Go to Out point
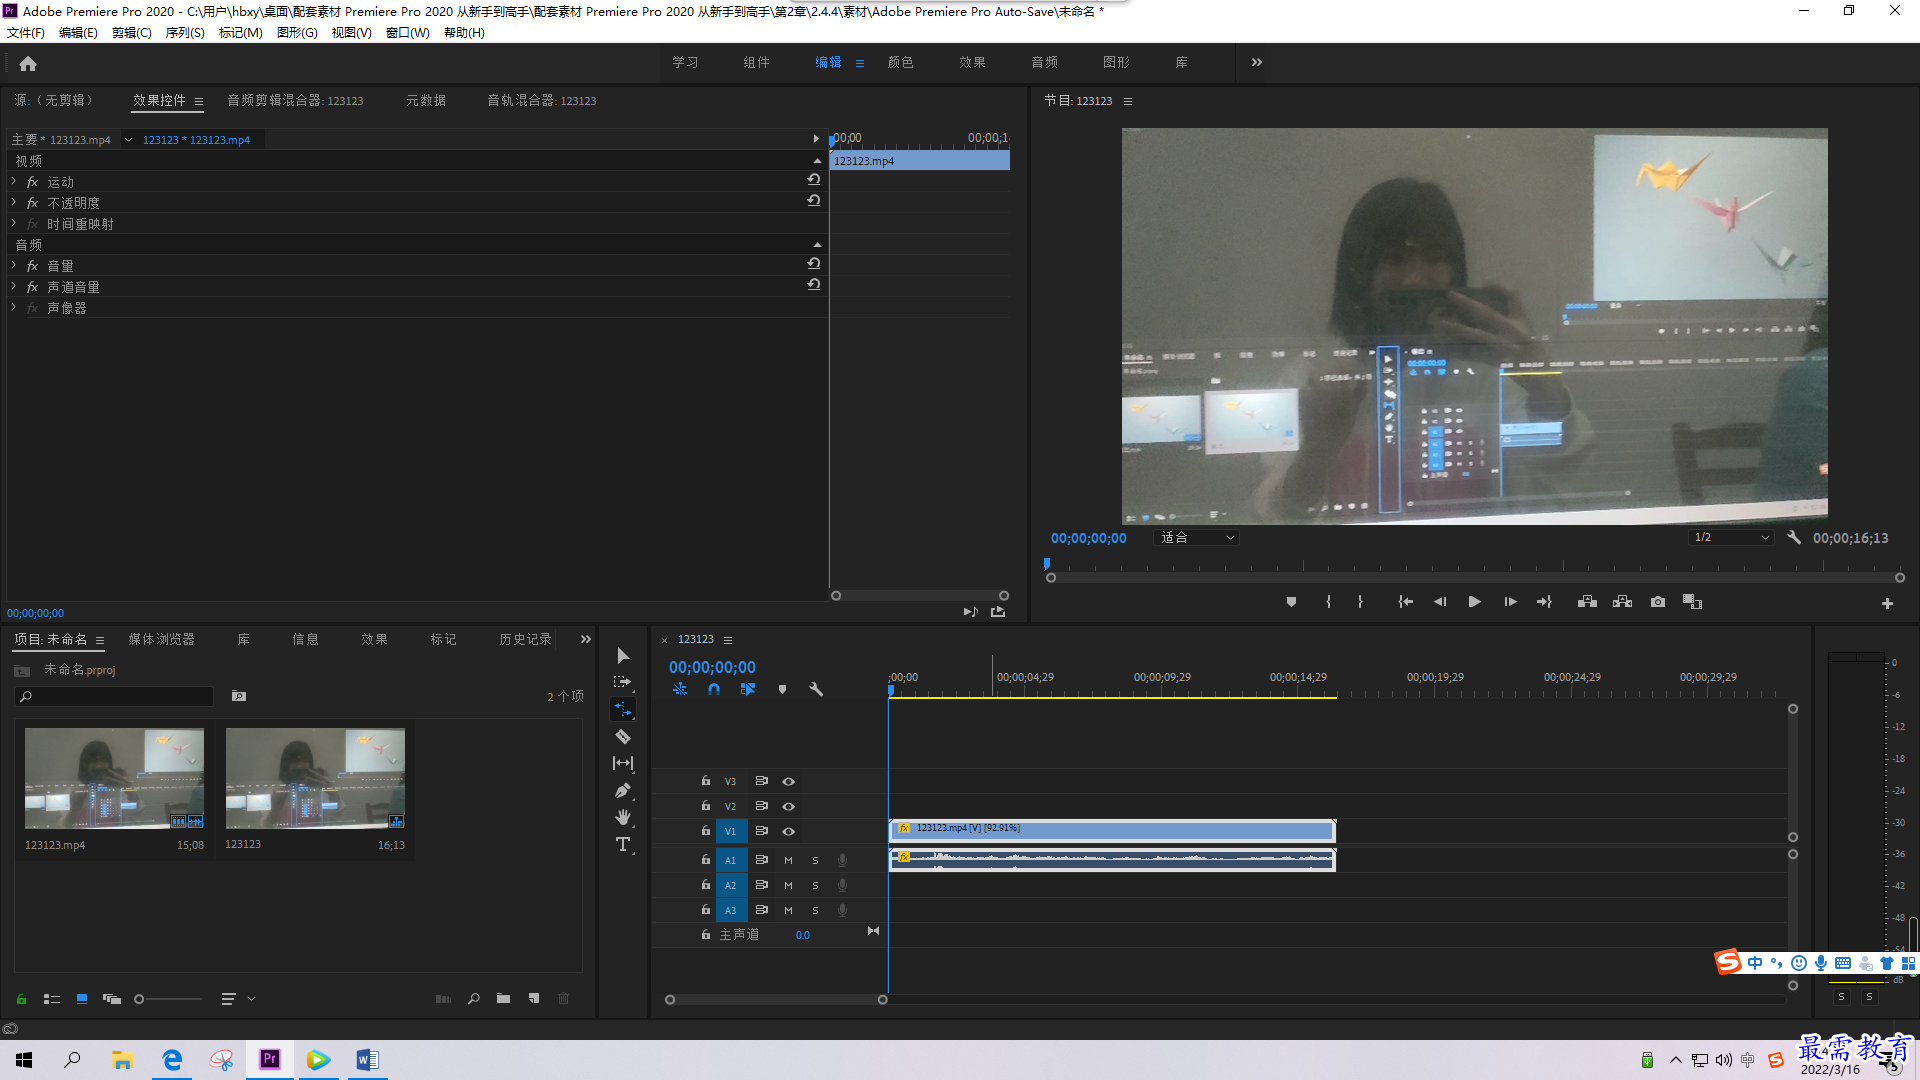The width and height of the screenshot is (1920, 1080). (x=1544, y=602)
